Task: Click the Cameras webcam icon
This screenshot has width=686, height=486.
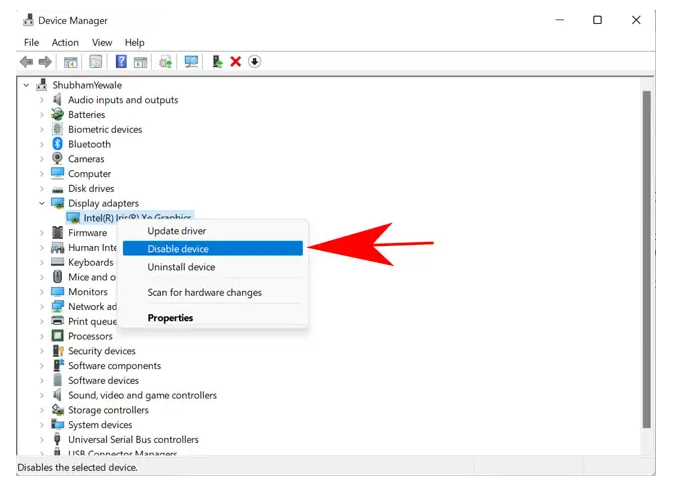Action: pos(57,158)
